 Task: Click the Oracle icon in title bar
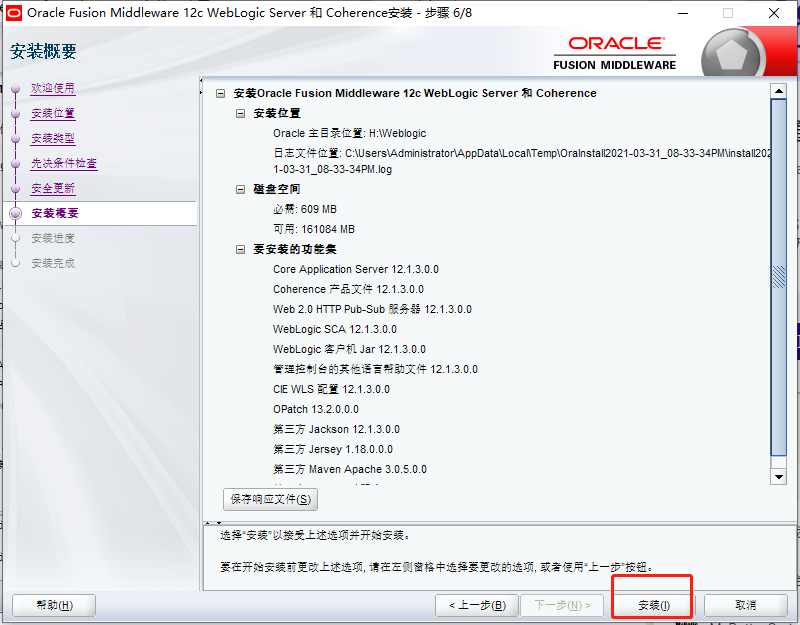[13, 13]
